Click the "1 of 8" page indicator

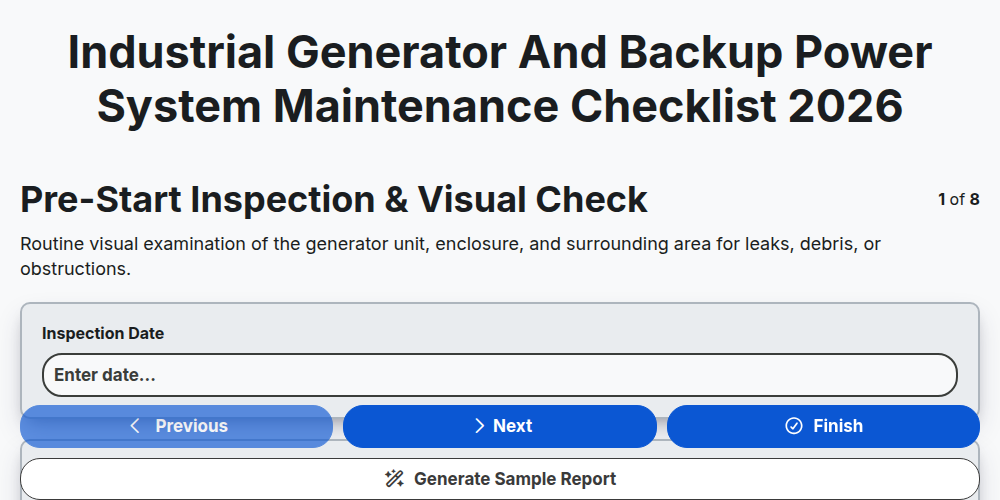[x=959, y=200]
